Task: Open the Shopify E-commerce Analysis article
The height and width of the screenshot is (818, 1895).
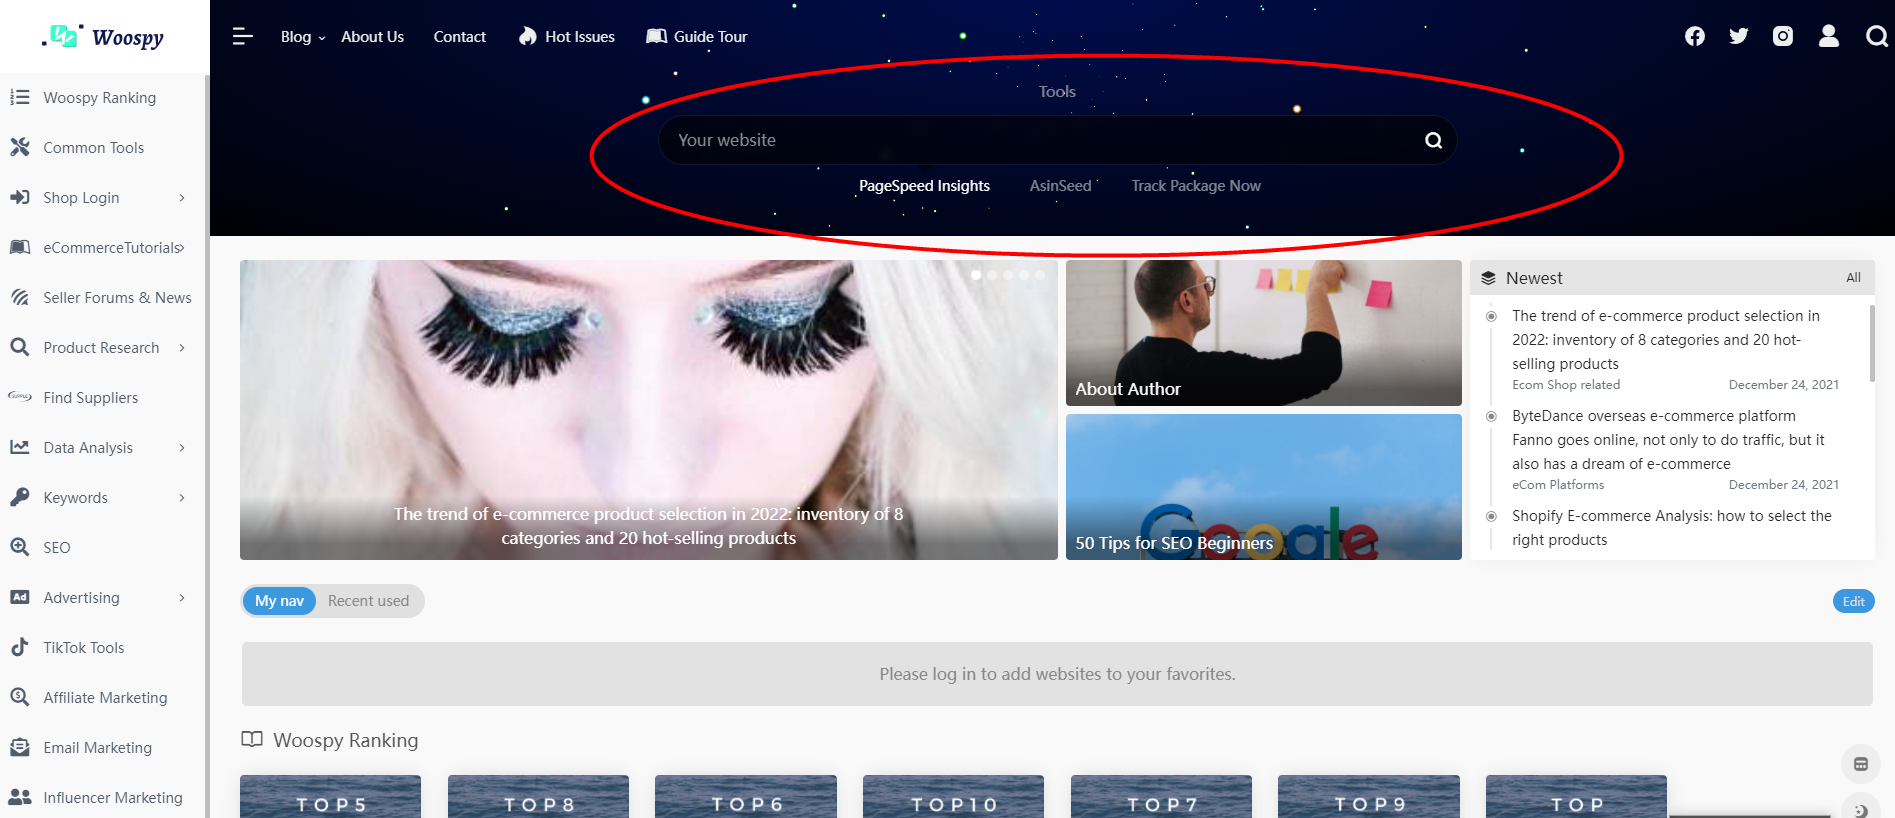Action: pos(1671,528)
